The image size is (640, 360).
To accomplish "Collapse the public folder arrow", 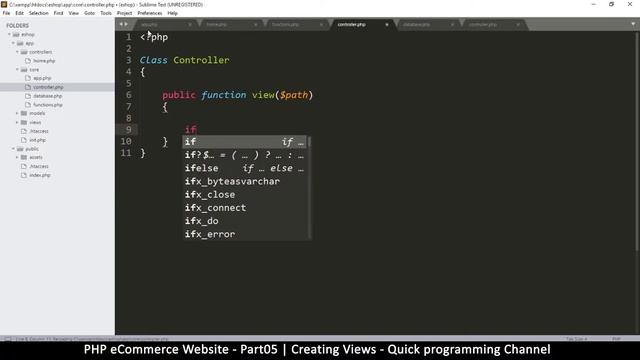I will pyautogui.click(x=13, y=149).
